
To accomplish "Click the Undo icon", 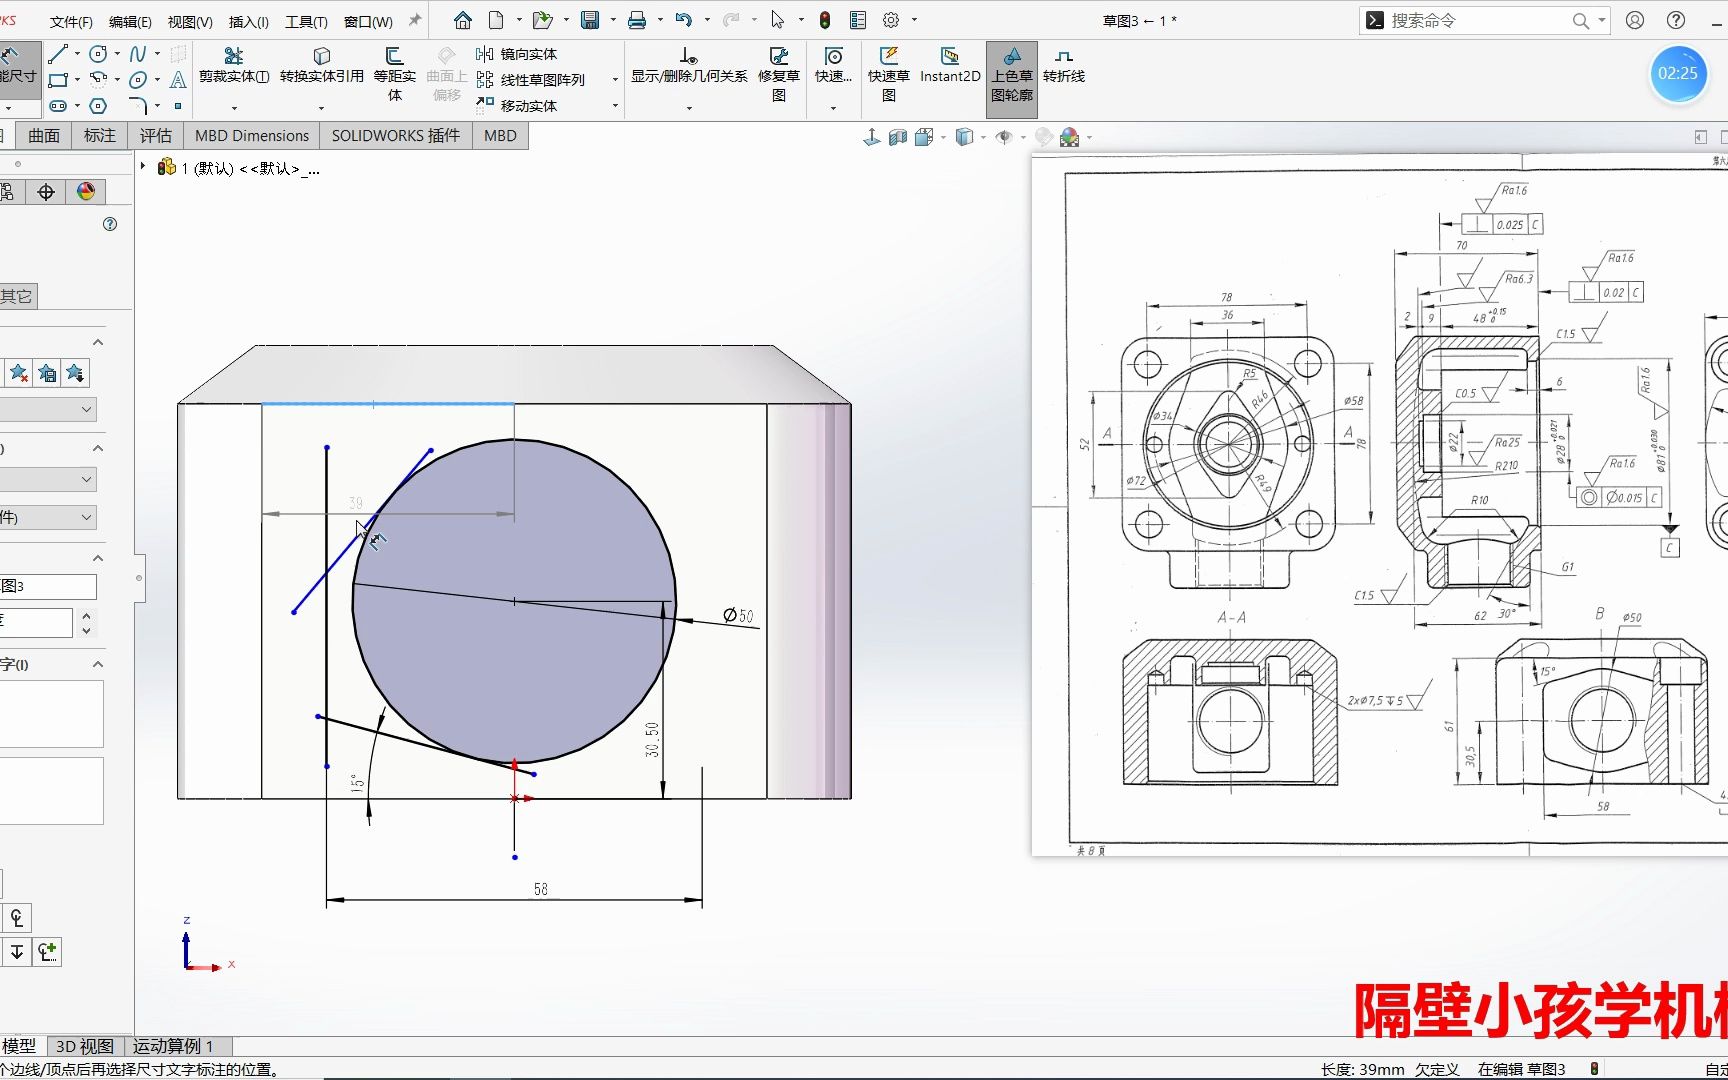I will click(684, 20).
